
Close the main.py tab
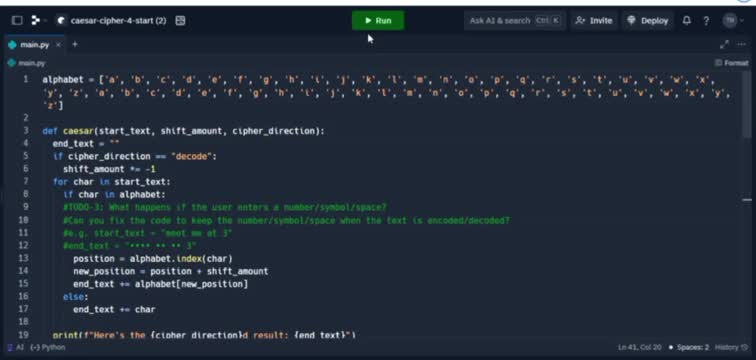58,45
